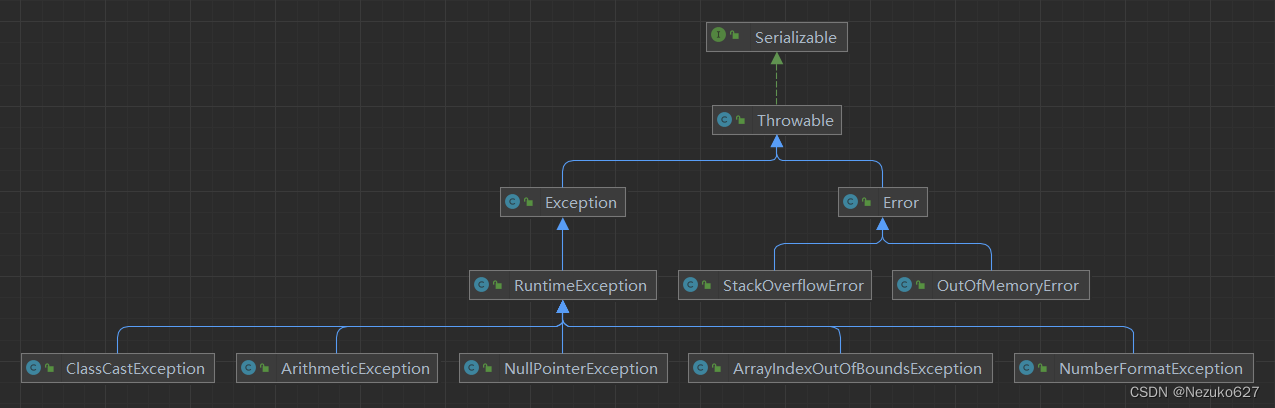Click the class icon on Throwable
The height and width of the screenshot is (408, 1275).
[725, 120]
